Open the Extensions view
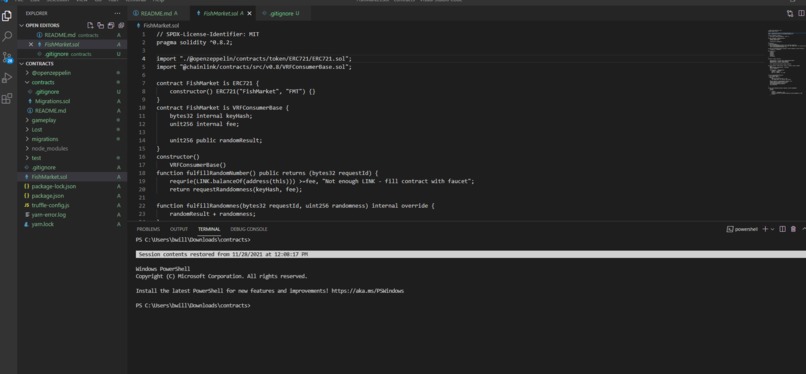This screenshot has height=374, width=806. click(7, 99)
